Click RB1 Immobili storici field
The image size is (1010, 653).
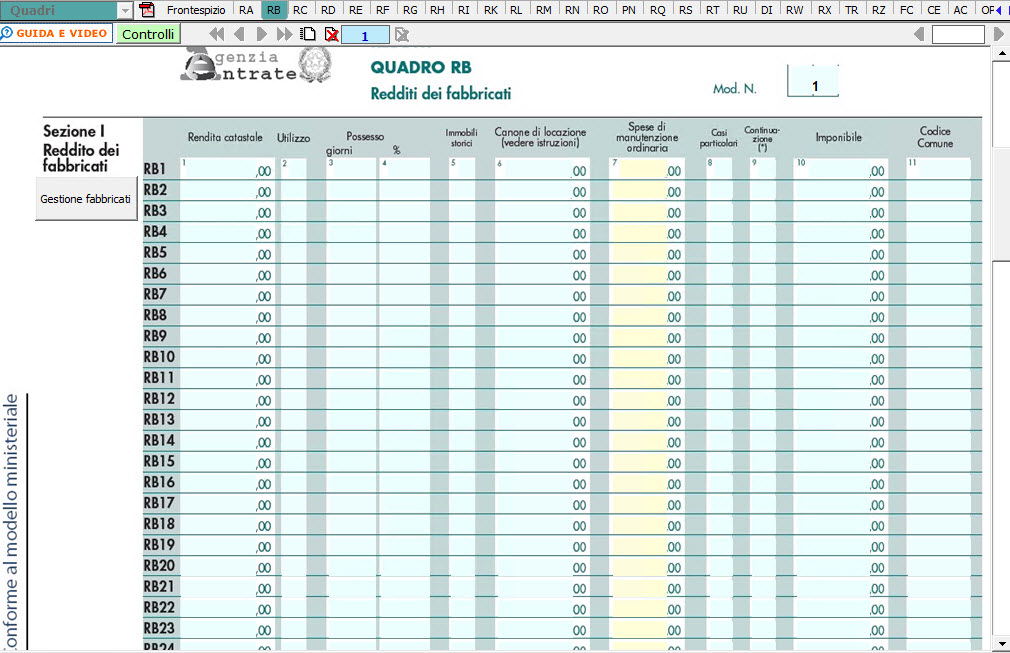462,169
